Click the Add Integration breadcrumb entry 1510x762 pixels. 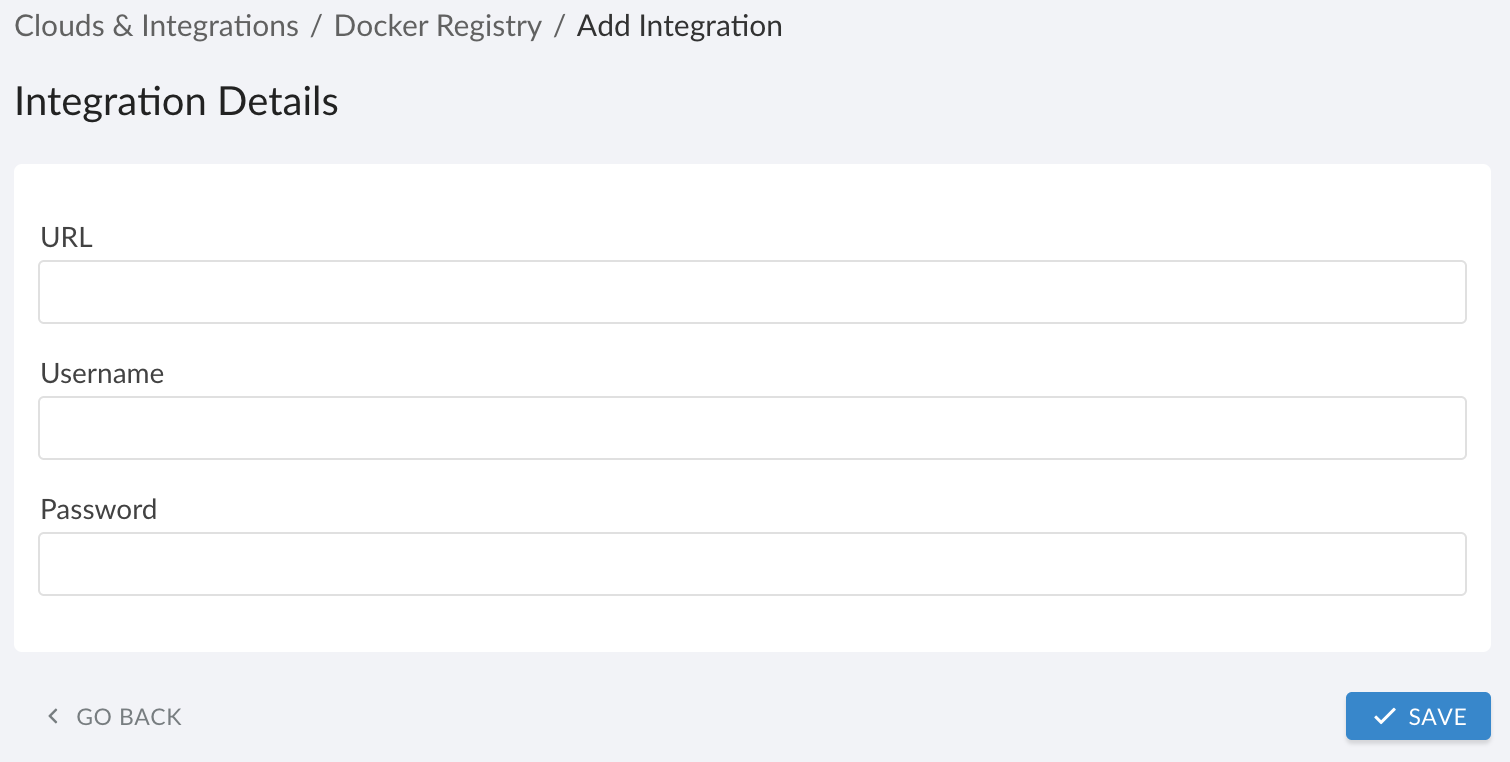tap(679, 26)
